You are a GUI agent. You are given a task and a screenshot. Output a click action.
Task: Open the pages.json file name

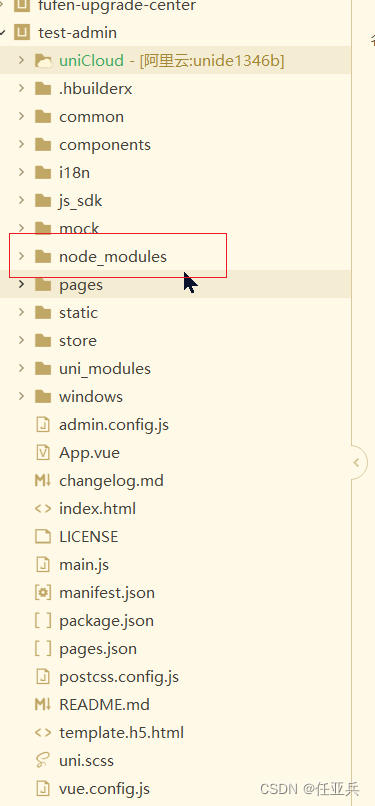[x=98, y=649]
